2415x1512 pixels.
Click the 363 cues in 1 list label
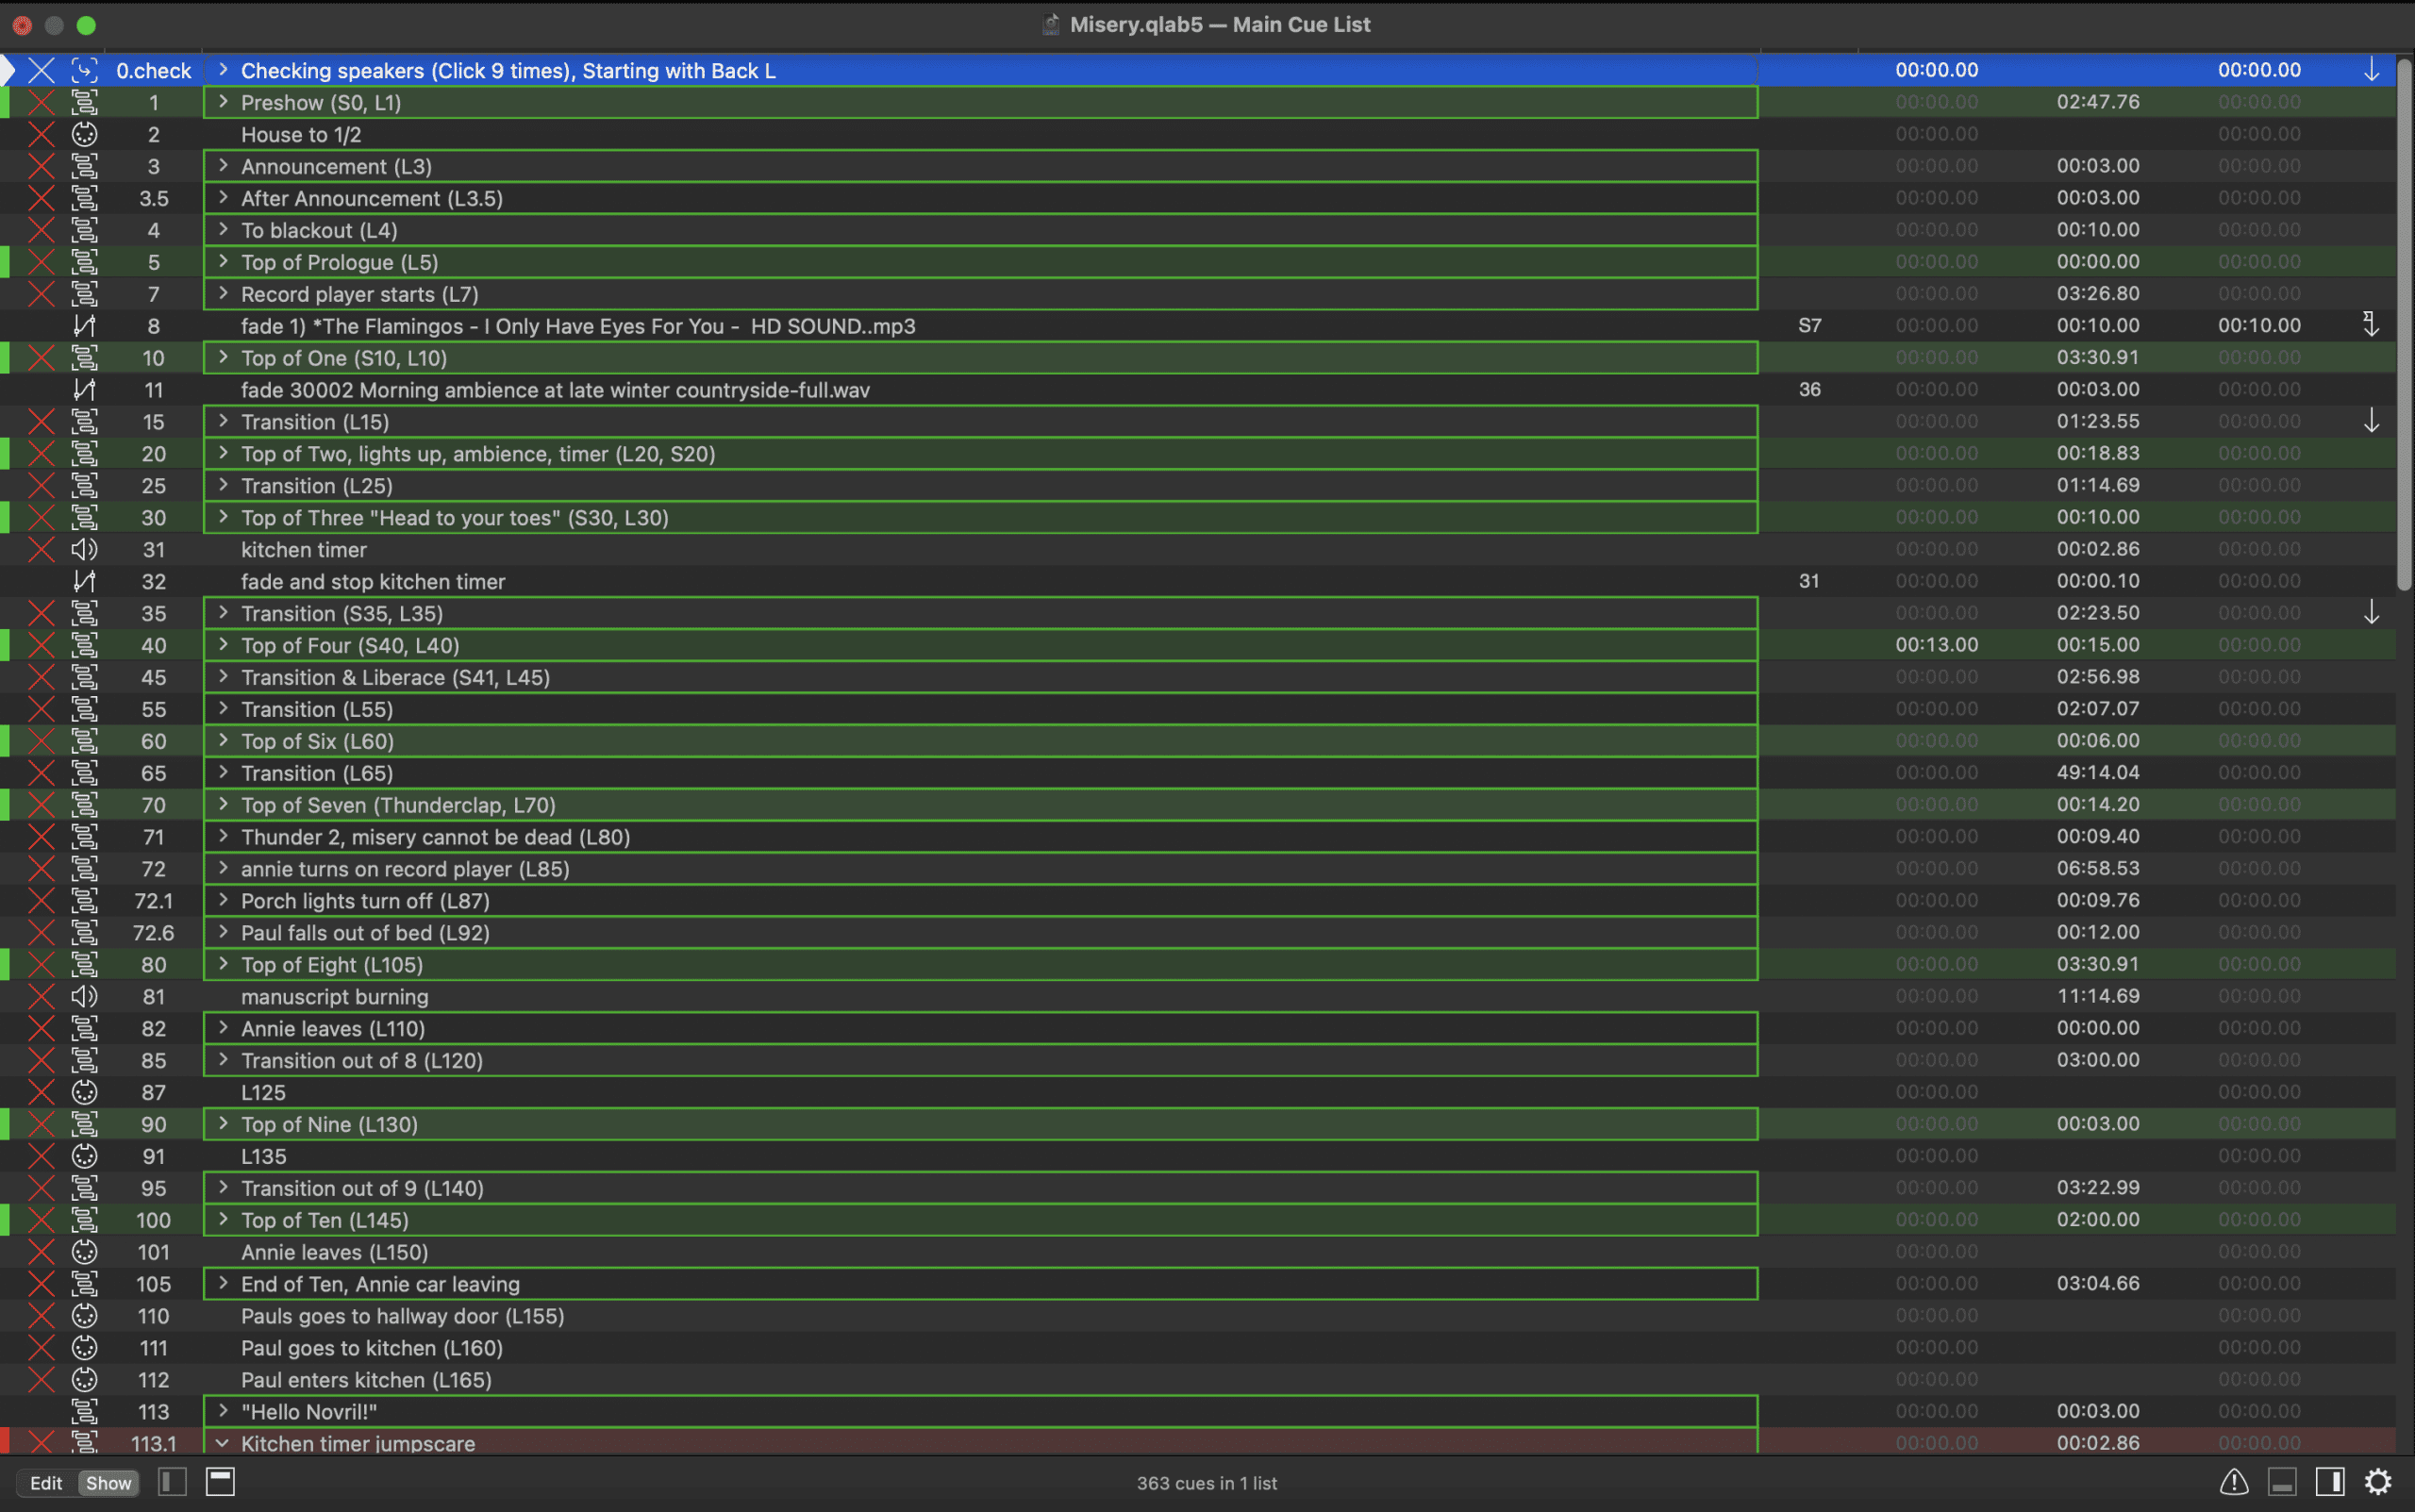(x=1206, y=1483)
